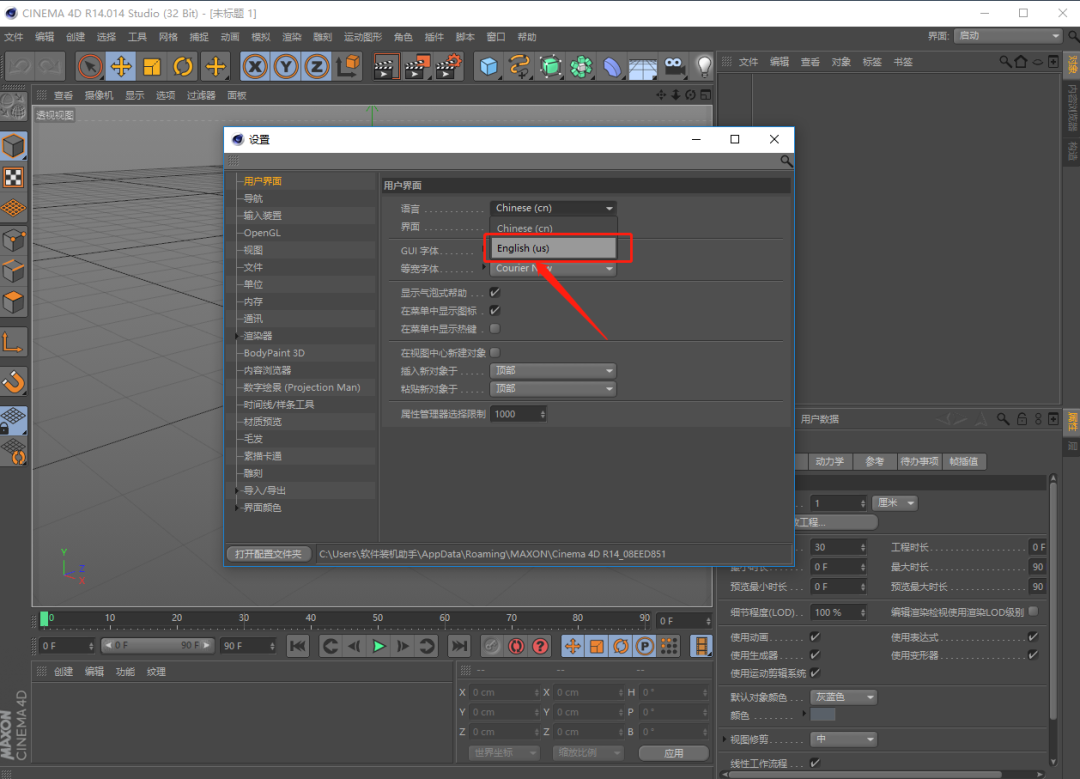Open the 摄像机 viewport menu
The width and height of the screenshot is (1080, 779).
click(x=98, y=96)
